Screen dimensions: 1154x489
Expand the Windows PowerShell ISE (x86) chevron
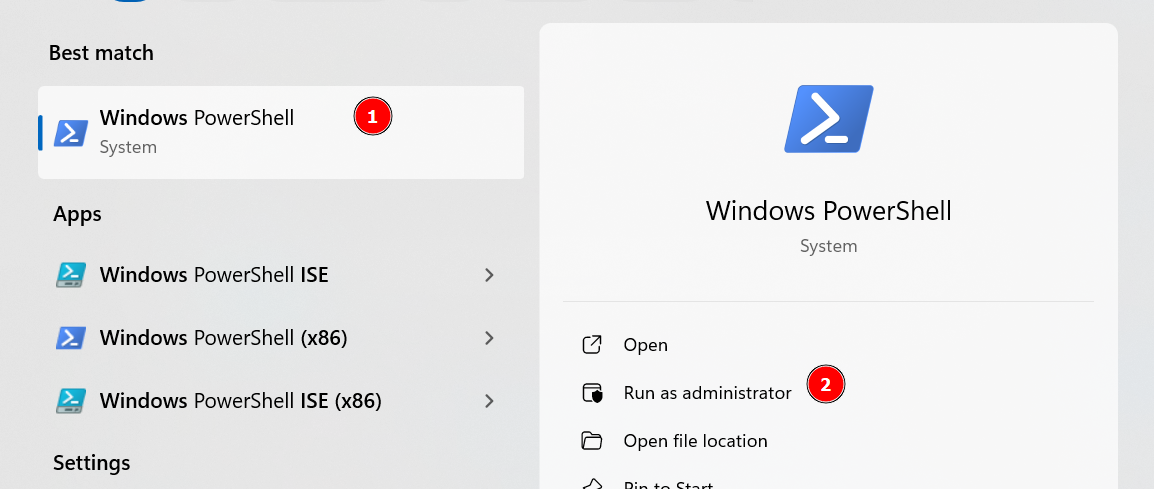click(x=489, y=401)
